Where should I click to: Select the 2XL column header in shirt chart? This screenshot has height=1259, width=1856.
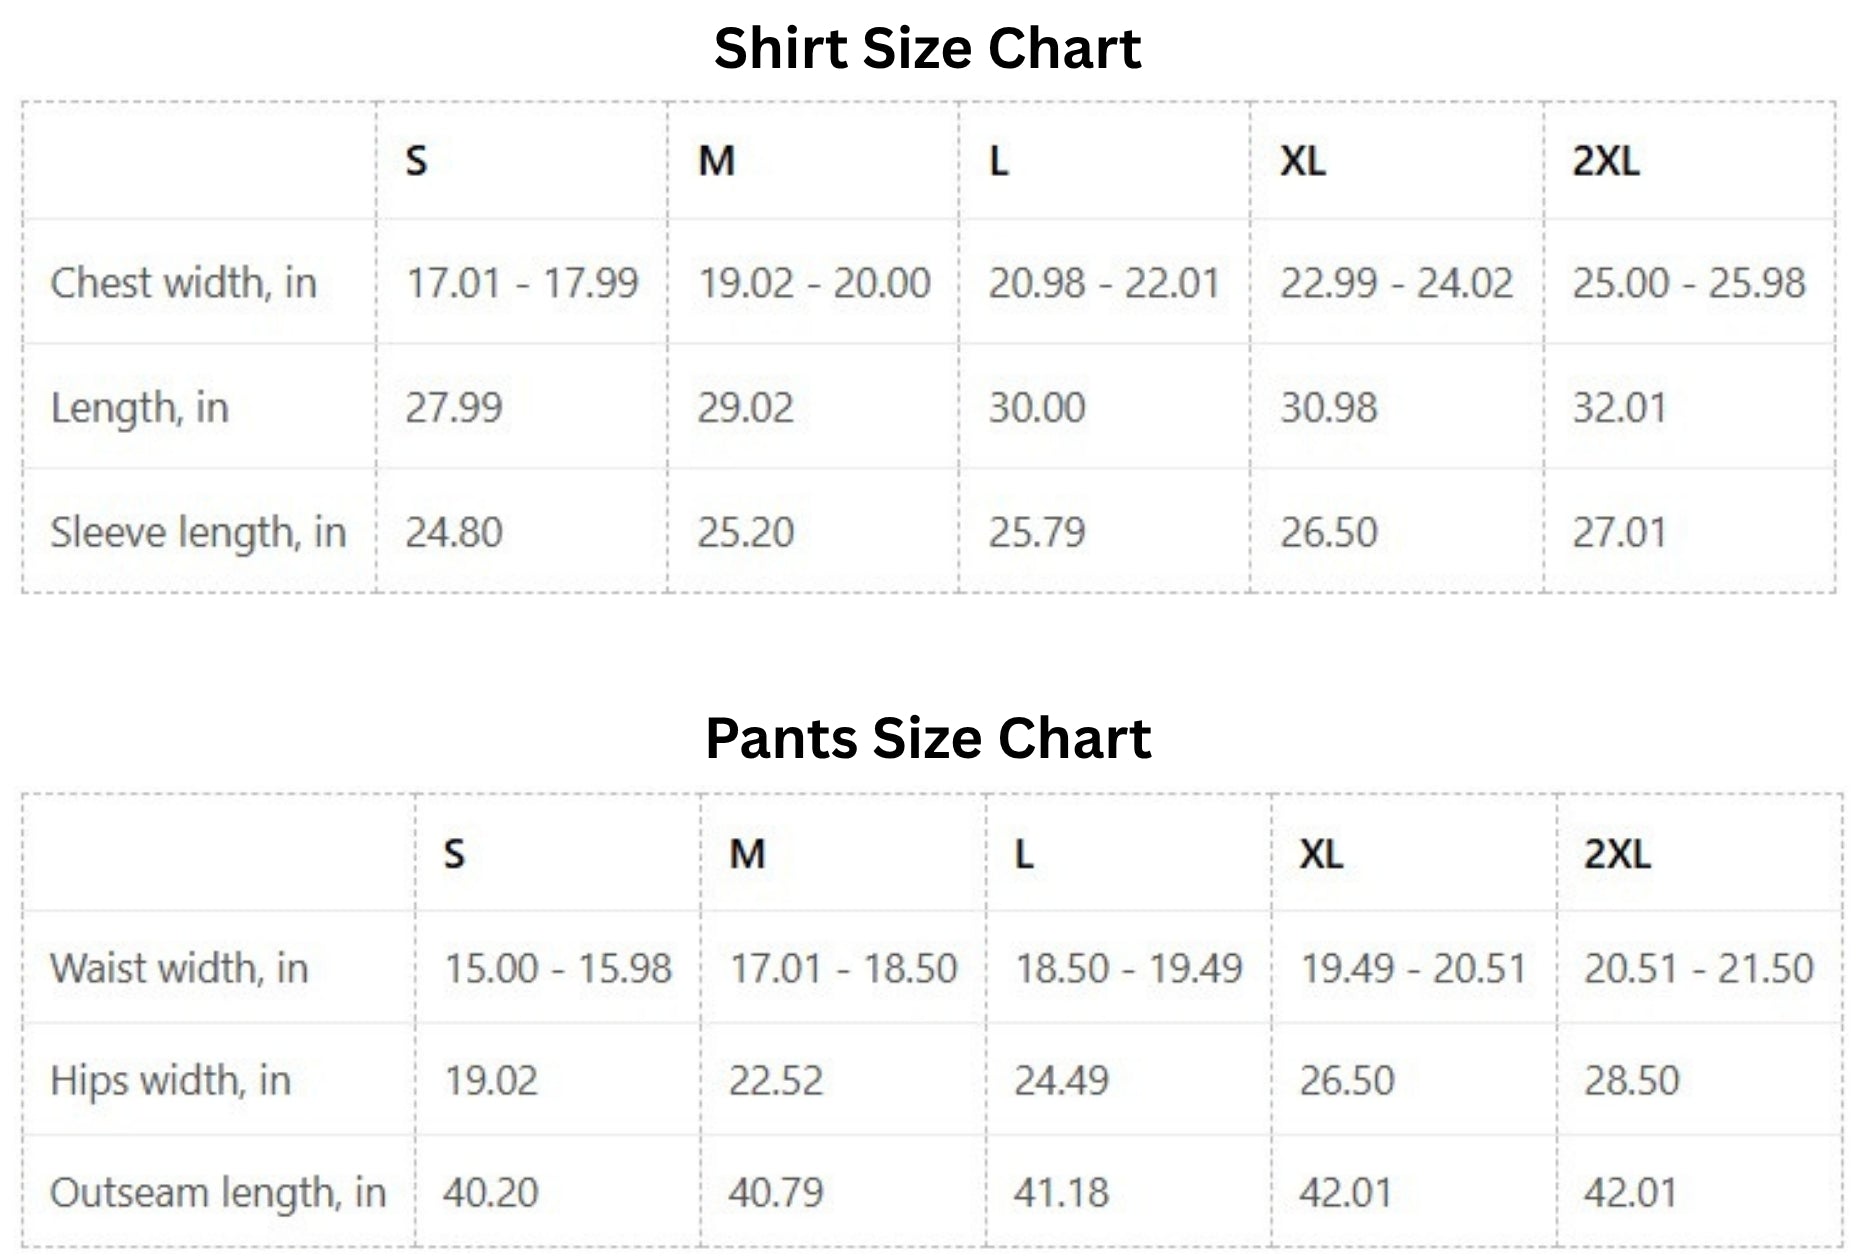(x=1605, y=160)
